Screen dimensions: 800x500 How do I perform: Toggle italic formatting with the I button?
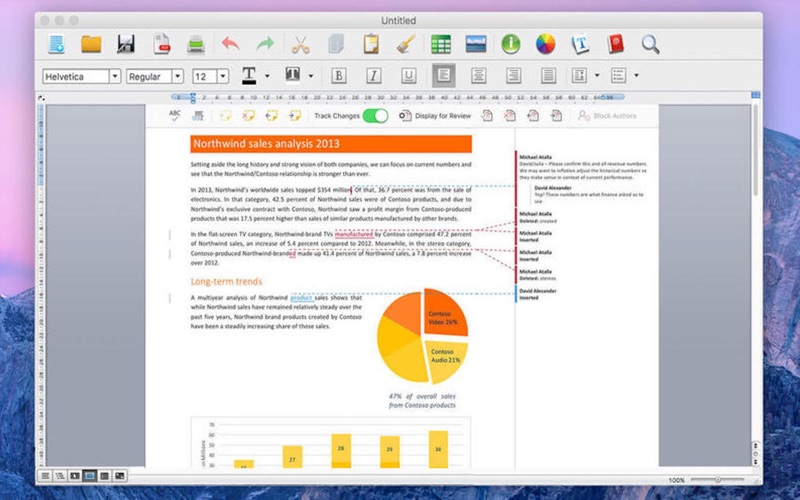373,76
